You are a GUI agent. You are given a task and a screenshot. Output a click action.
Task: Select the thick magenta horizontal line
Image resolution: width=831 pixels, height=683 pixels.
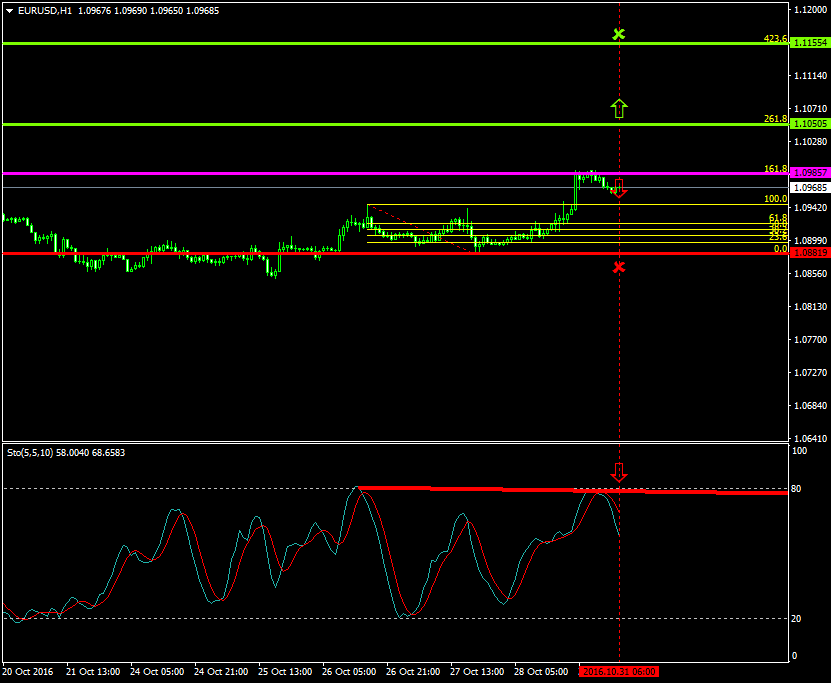click(x=300, y=173)
